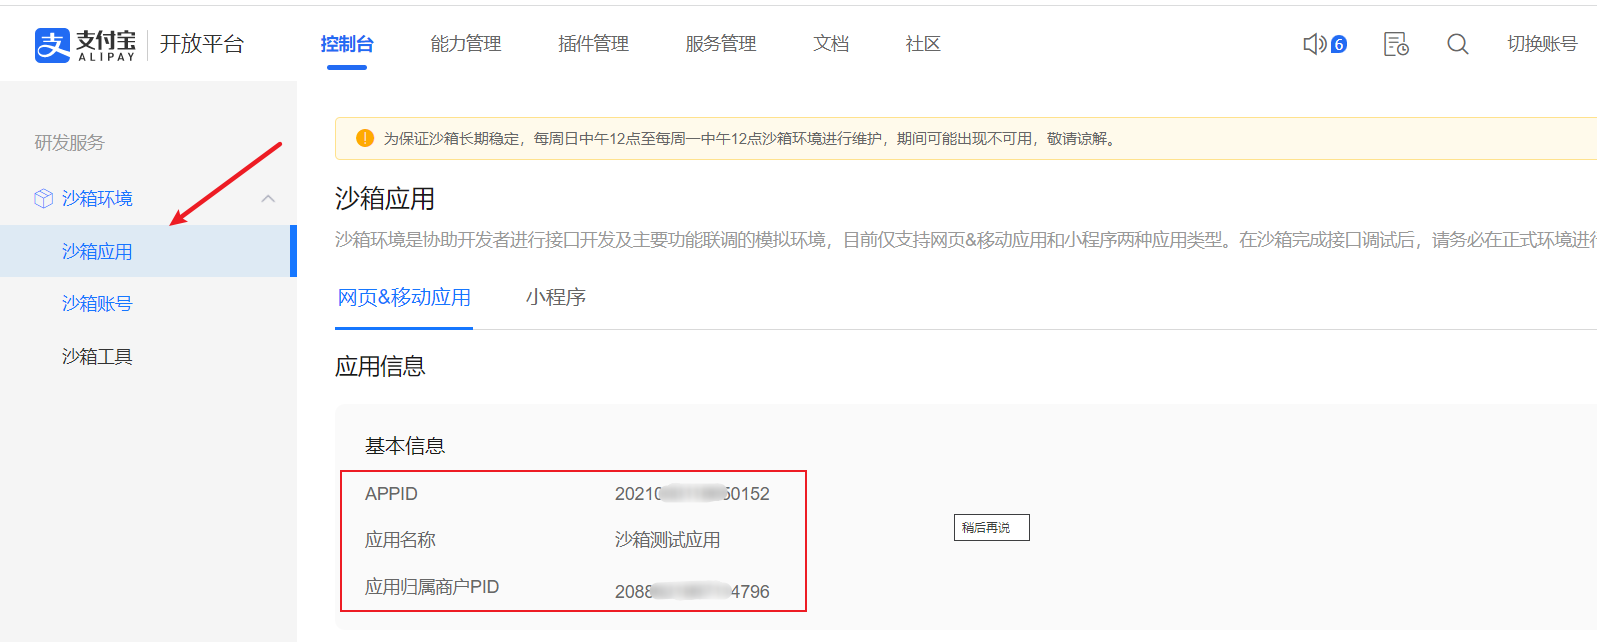Open the 能力管理 menu
1597x642 pixels.
coord(466,44)
